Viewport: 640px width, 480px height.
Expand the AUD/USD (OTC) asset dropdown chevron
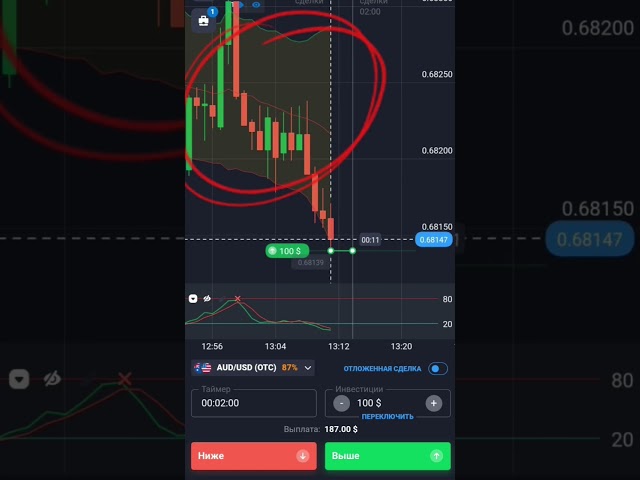click(x=308, y=368)
